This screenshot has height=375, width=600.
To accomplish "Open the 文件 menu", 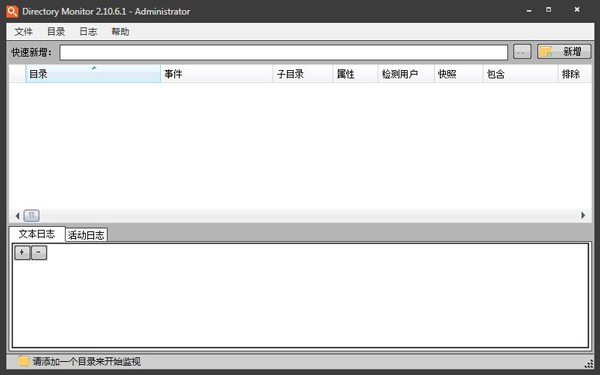I will point(23,32).
